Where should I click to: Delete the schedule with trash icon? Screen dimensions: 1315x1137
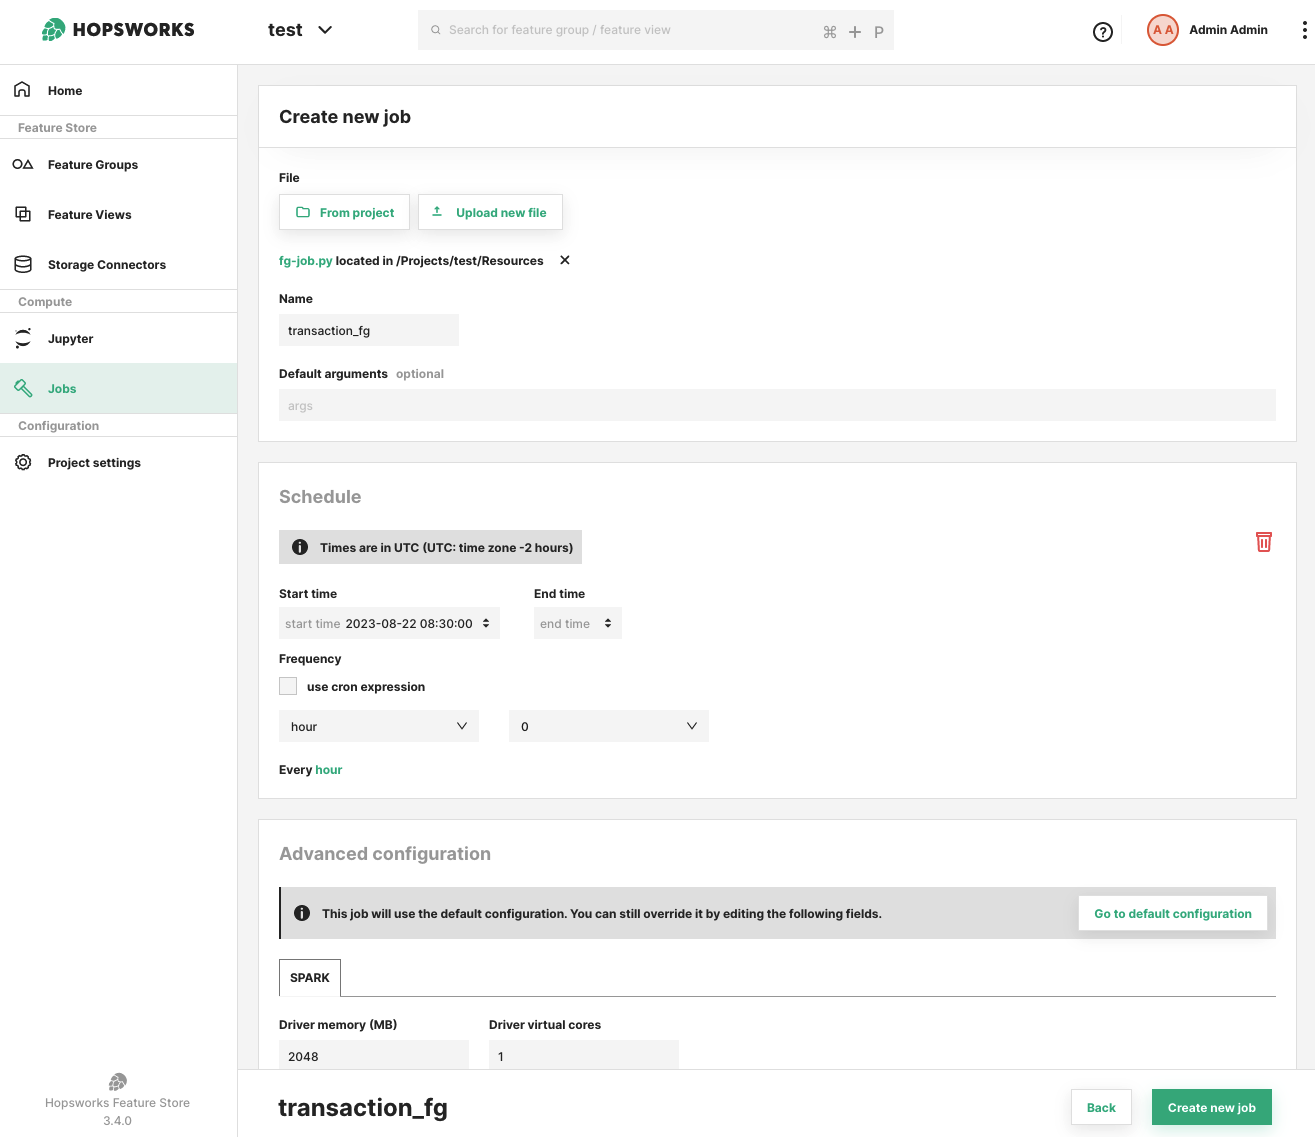click(x=1263, y=542)
